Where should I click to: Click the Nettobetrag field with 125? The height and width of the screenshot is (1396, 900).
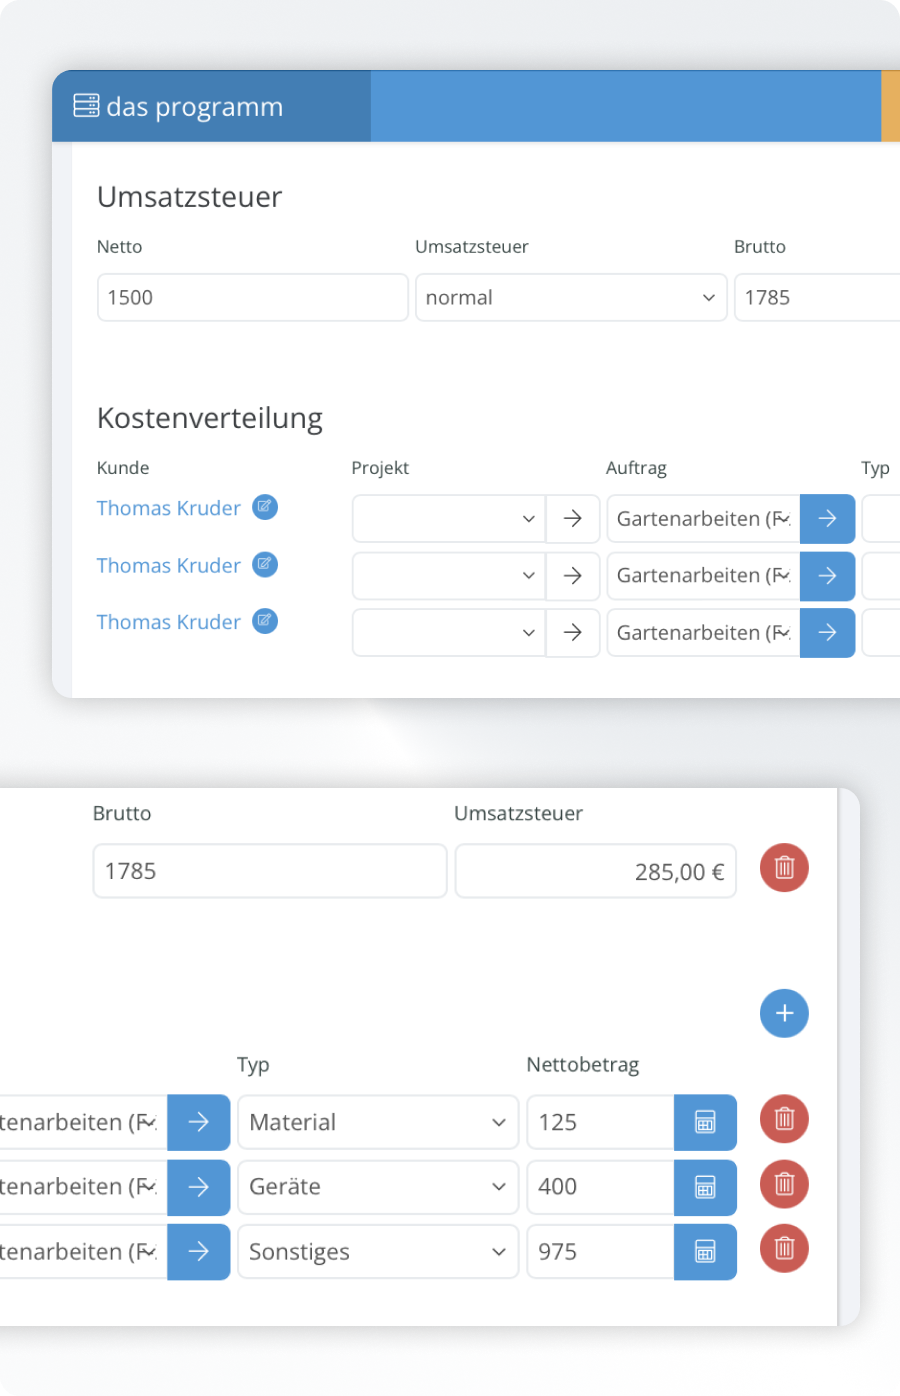[x=601, y=1122]
